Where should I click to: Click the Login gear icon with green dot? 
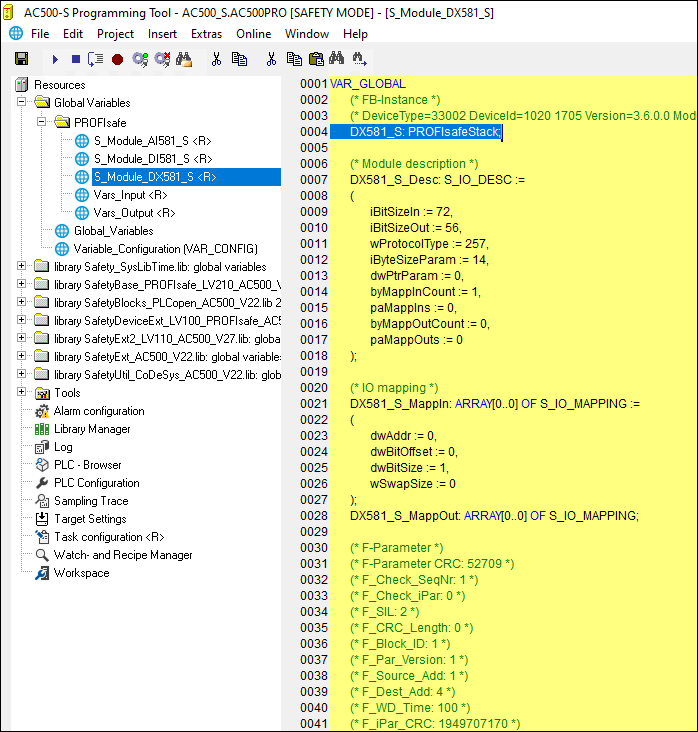point(139,59)
